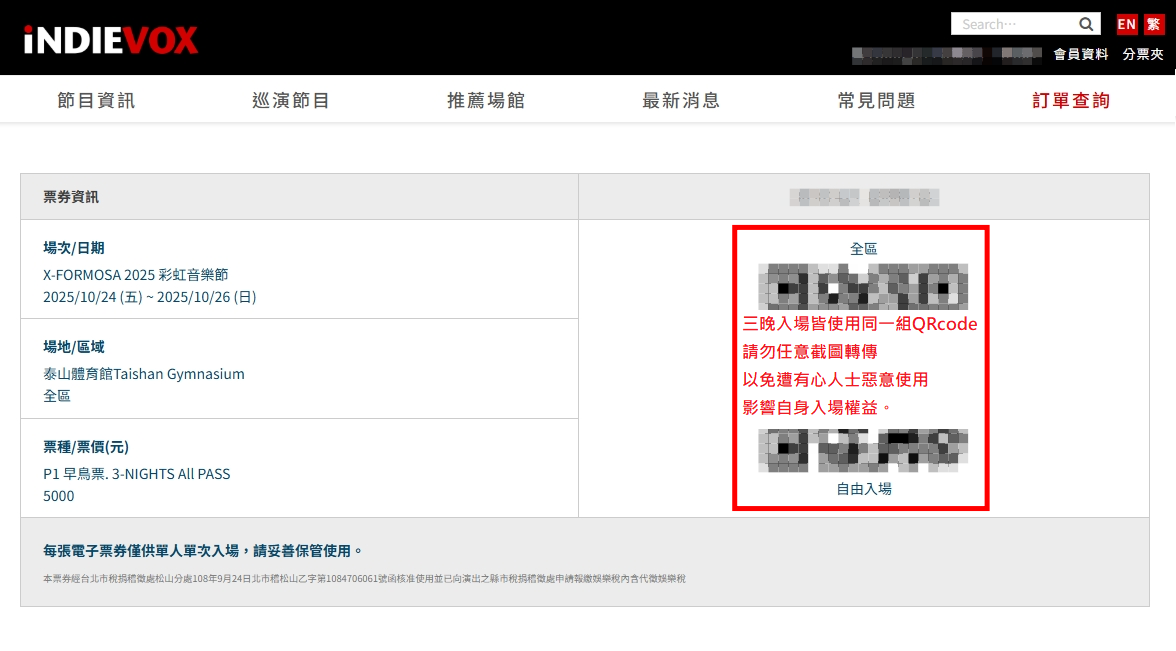Click event name X-FORMOSA 2025 彩虹音樂節
The height and width of the screenshot is (651, 1176).
(136, 274)
